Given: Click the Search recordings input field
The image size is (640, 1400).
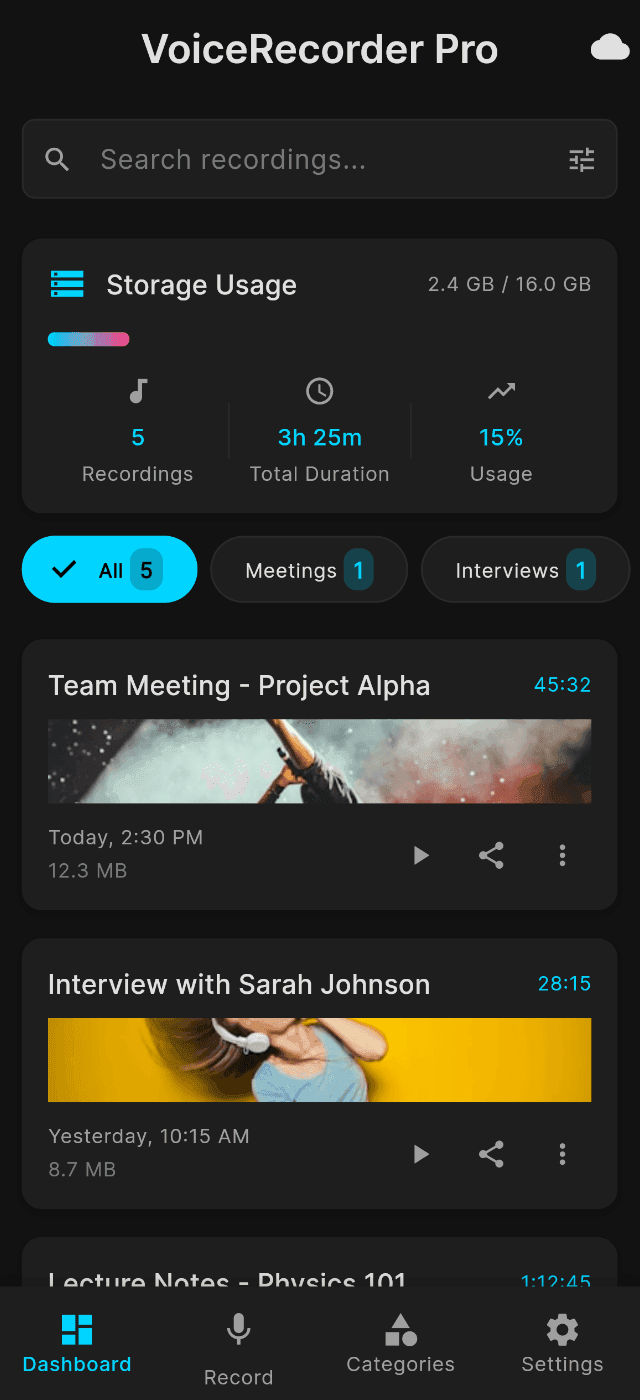Looking at the screenshot, I should (x=320, y=160).
